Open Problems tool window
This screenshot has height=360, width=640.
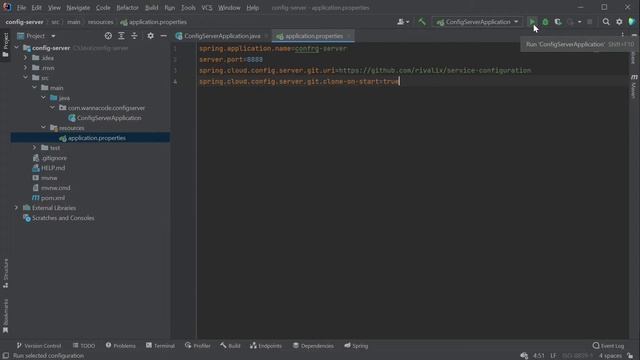coord(120,346)
